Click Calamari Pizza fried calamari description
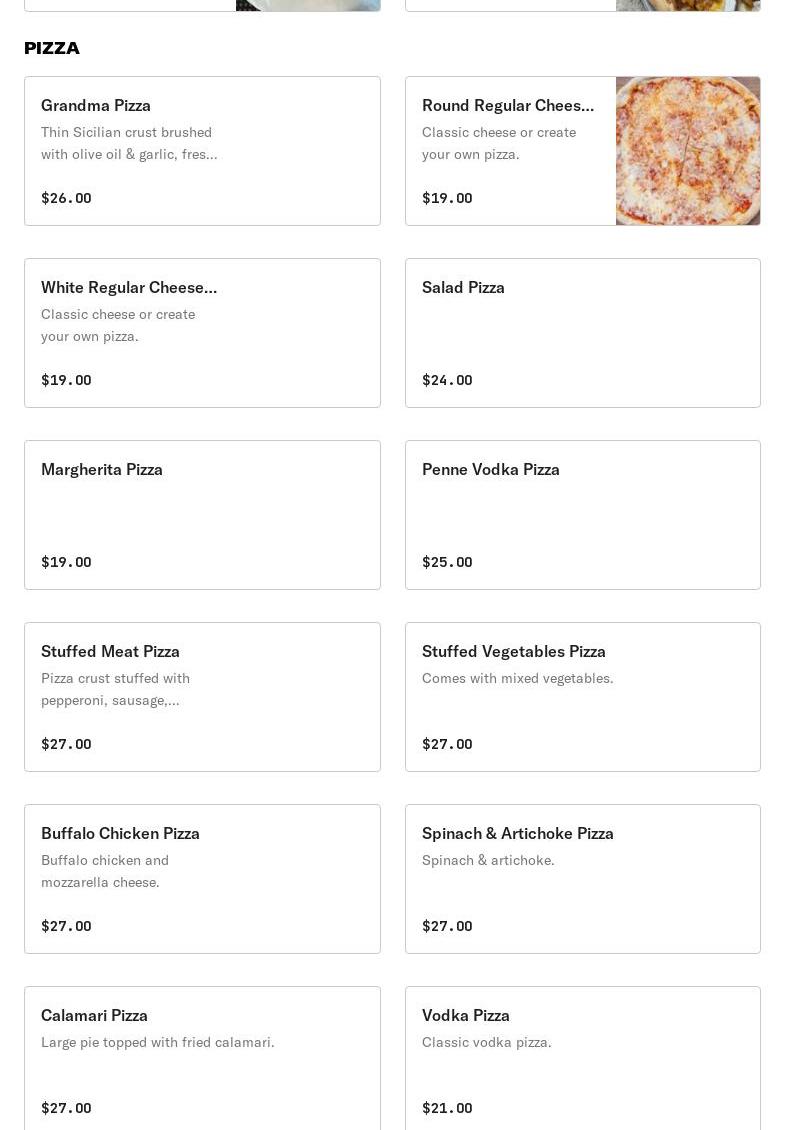 click(157, 1042)
